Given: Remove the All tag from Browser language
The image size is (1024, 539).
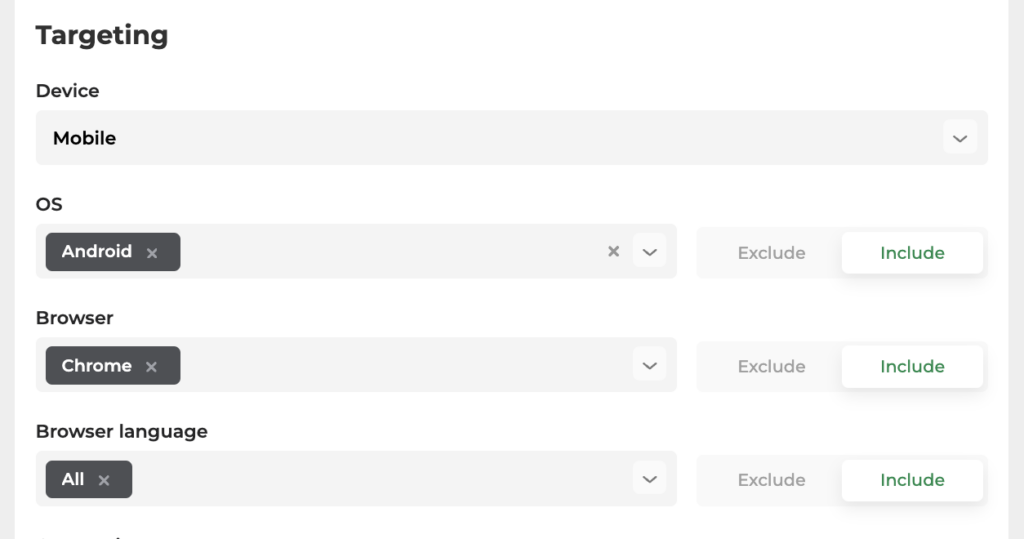Looking at the screenshot, I should (104, 480).
